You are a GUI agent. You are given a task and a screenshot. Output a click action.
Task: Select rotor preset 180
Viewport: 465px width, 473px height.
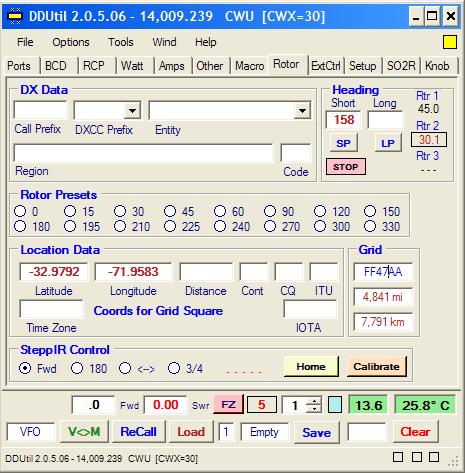click(x=20, y=226)
